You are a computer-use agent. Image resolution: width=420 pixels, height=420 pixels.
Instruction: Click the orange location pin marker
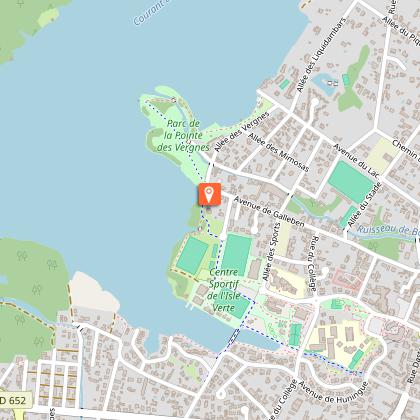point(210,194)
